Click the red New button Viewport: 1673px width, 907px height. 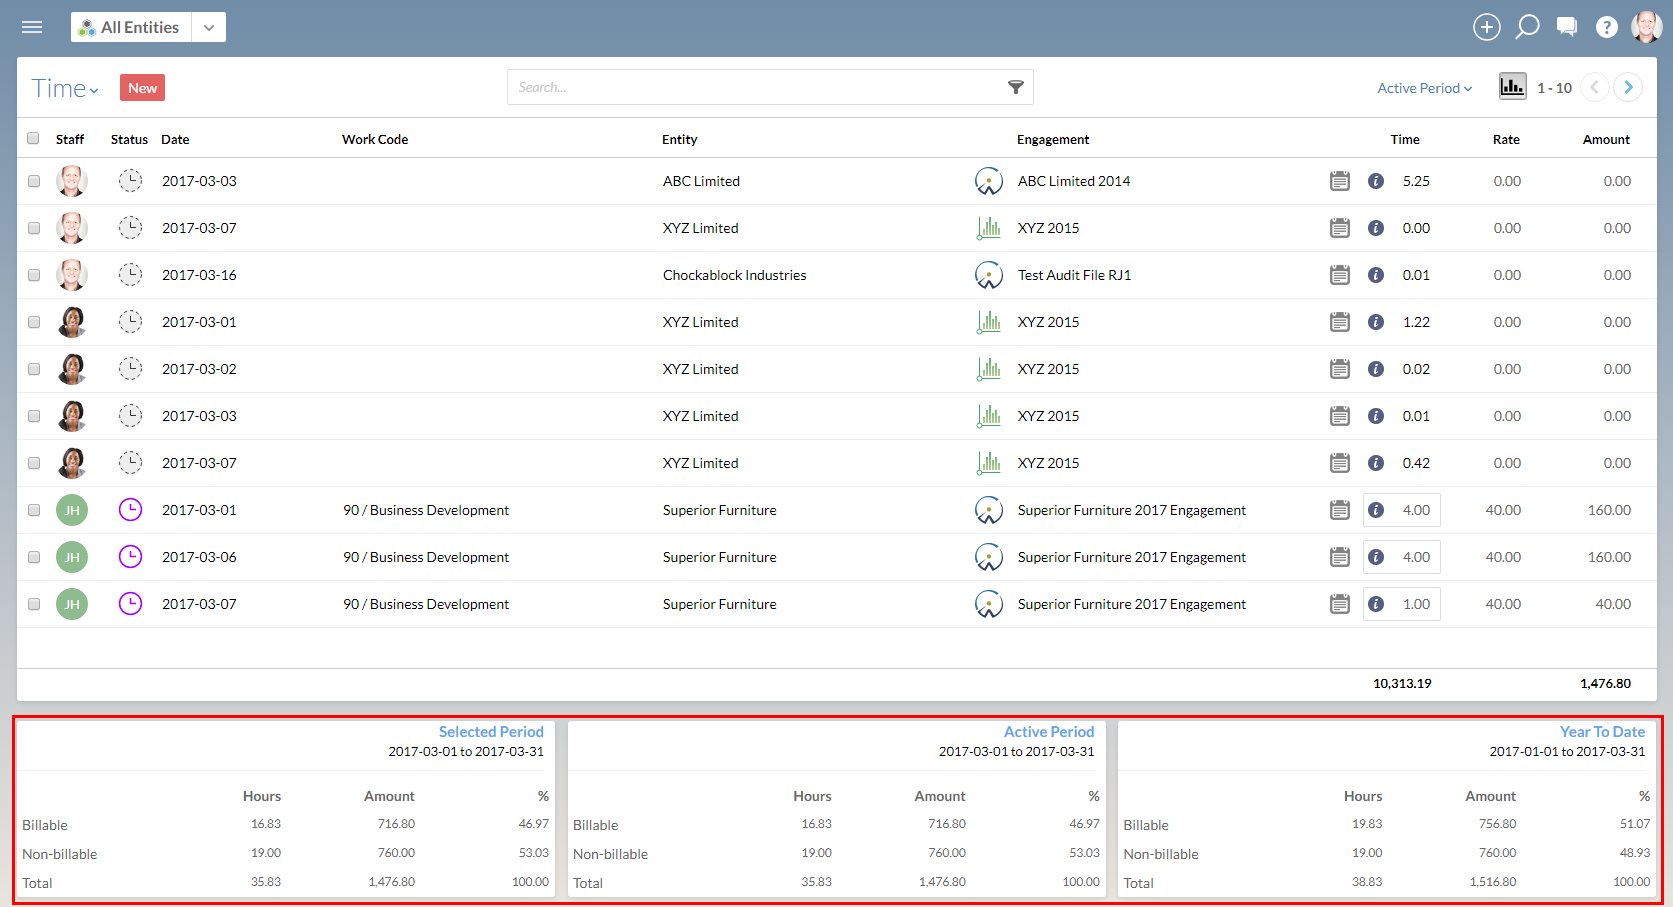[142, 88]
